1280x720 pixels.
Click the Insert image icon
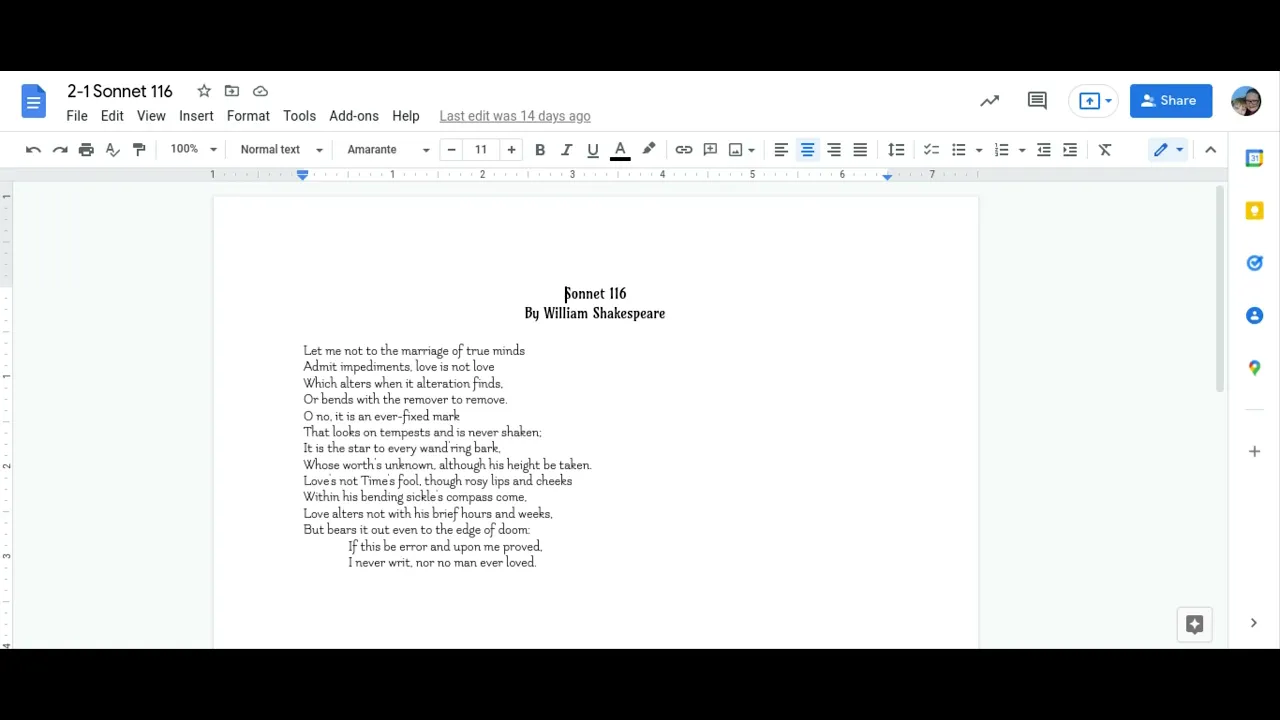pos(736,150)
